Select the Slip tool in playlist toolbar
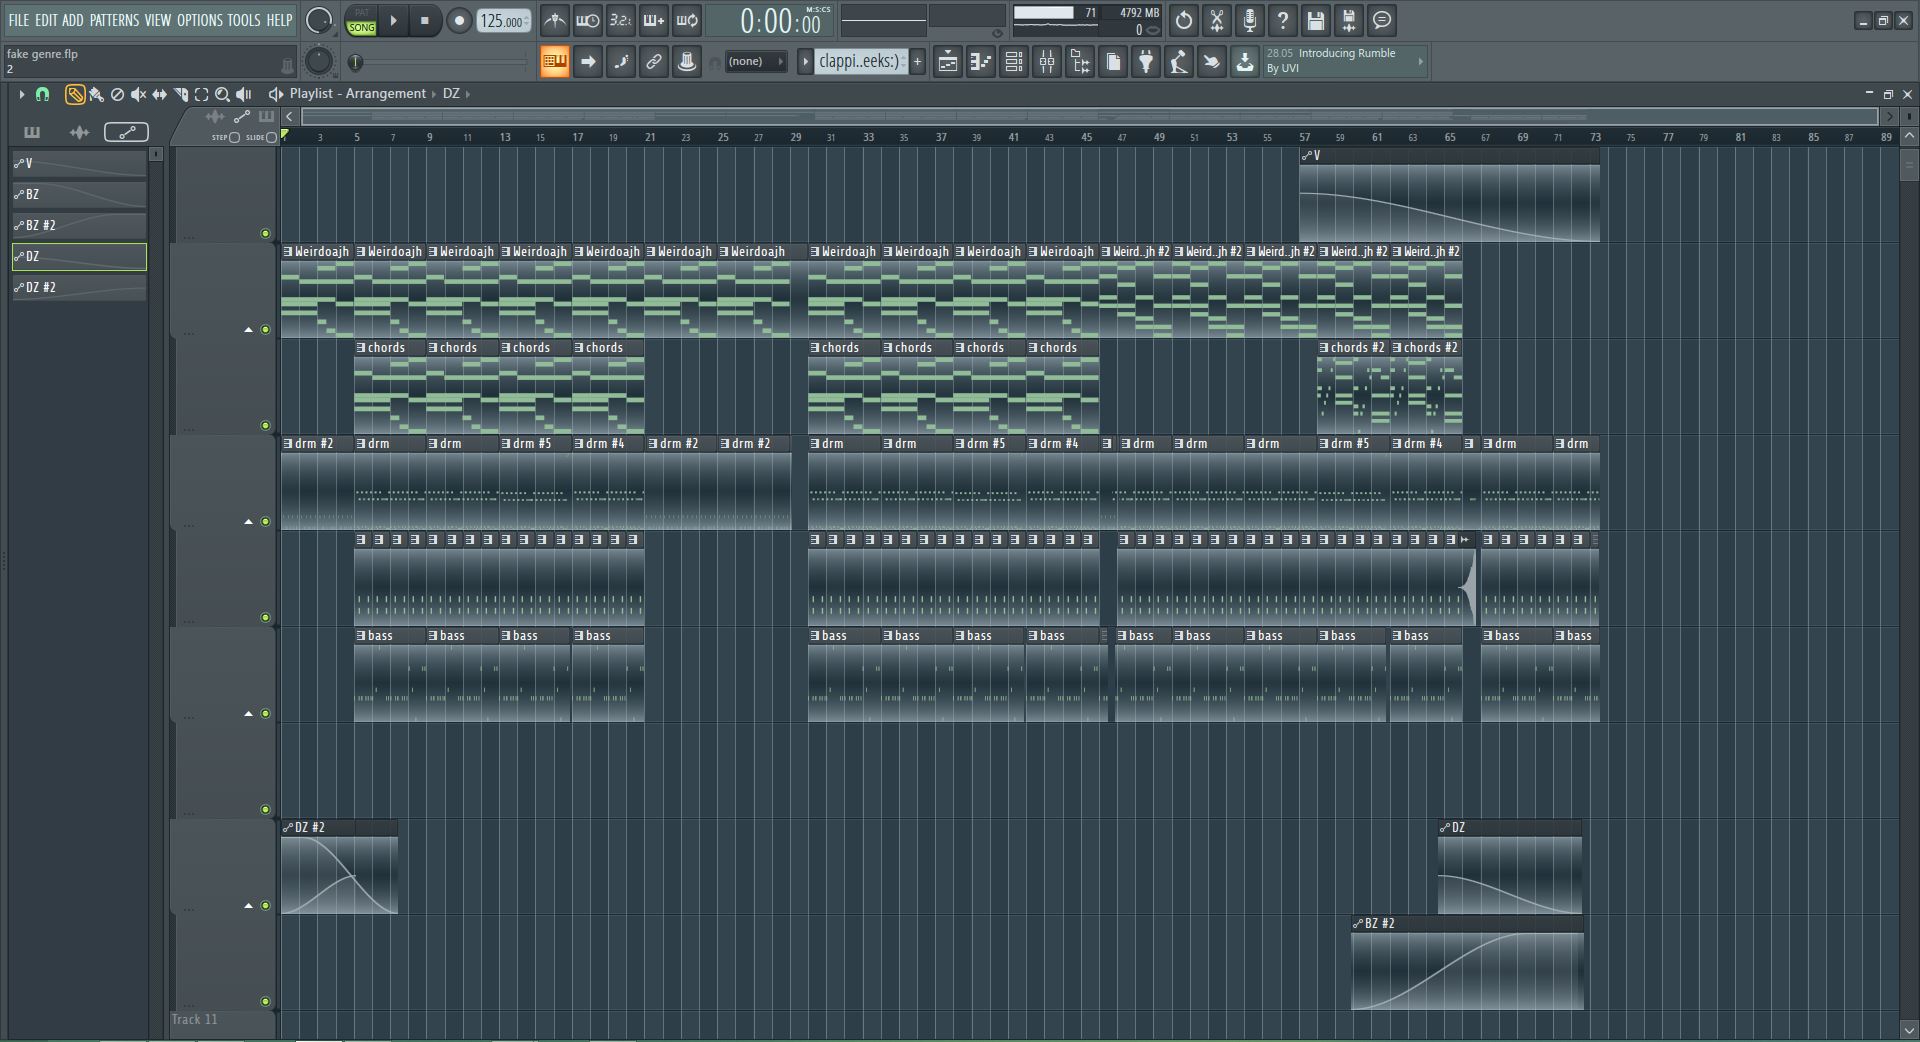This screenshot has height=1042, width=1920. [x=159, y=94]
